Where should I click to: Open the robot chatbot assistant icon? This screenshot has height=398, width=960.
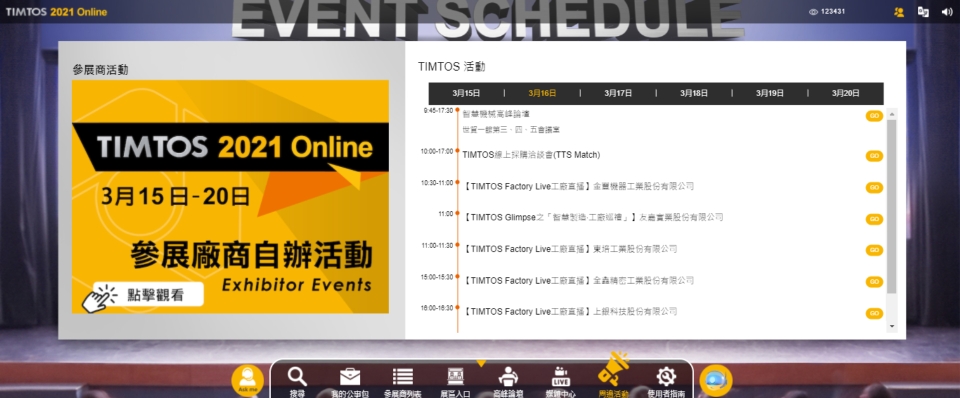[716, 380]
